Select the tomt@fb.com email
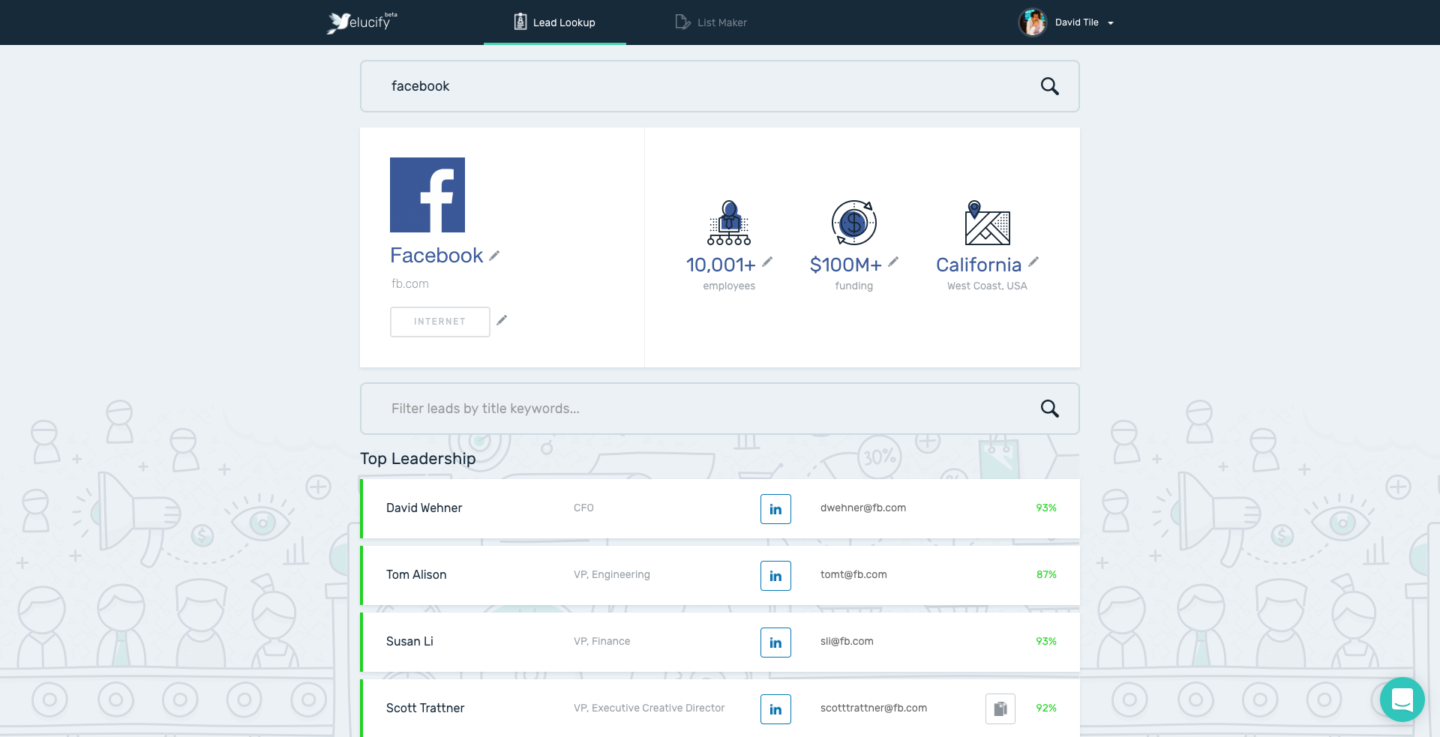The width and height of the screenshot is (1440, 737). (853, 575)
